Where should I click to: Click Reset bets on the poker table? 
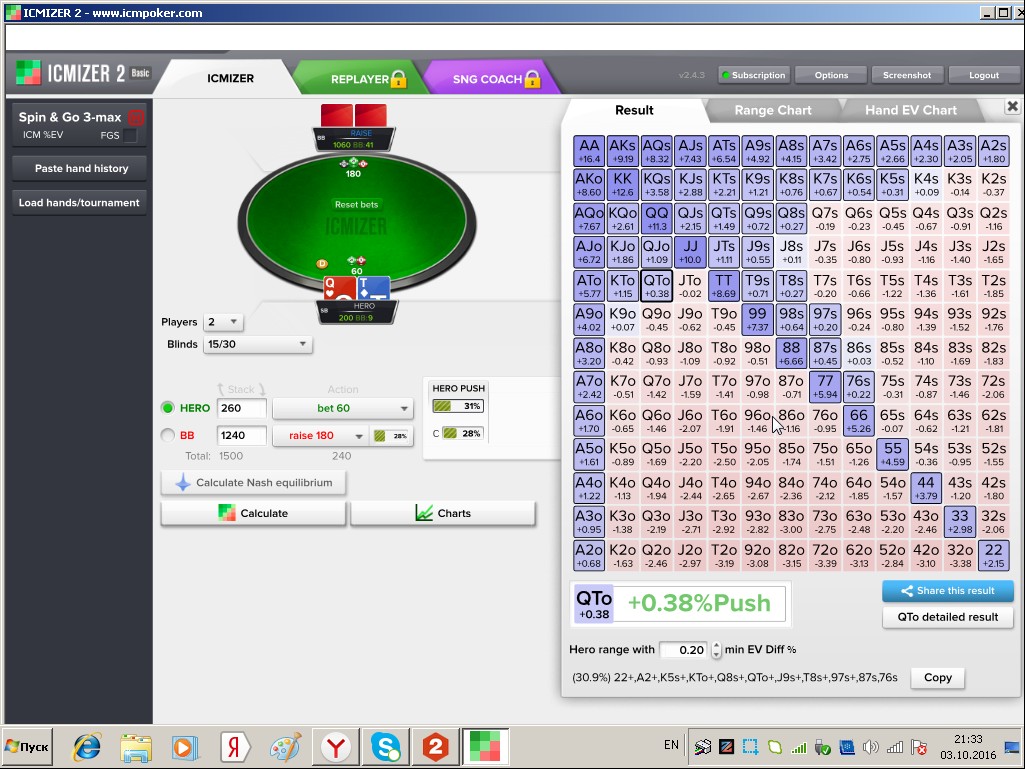pos(356,205)
